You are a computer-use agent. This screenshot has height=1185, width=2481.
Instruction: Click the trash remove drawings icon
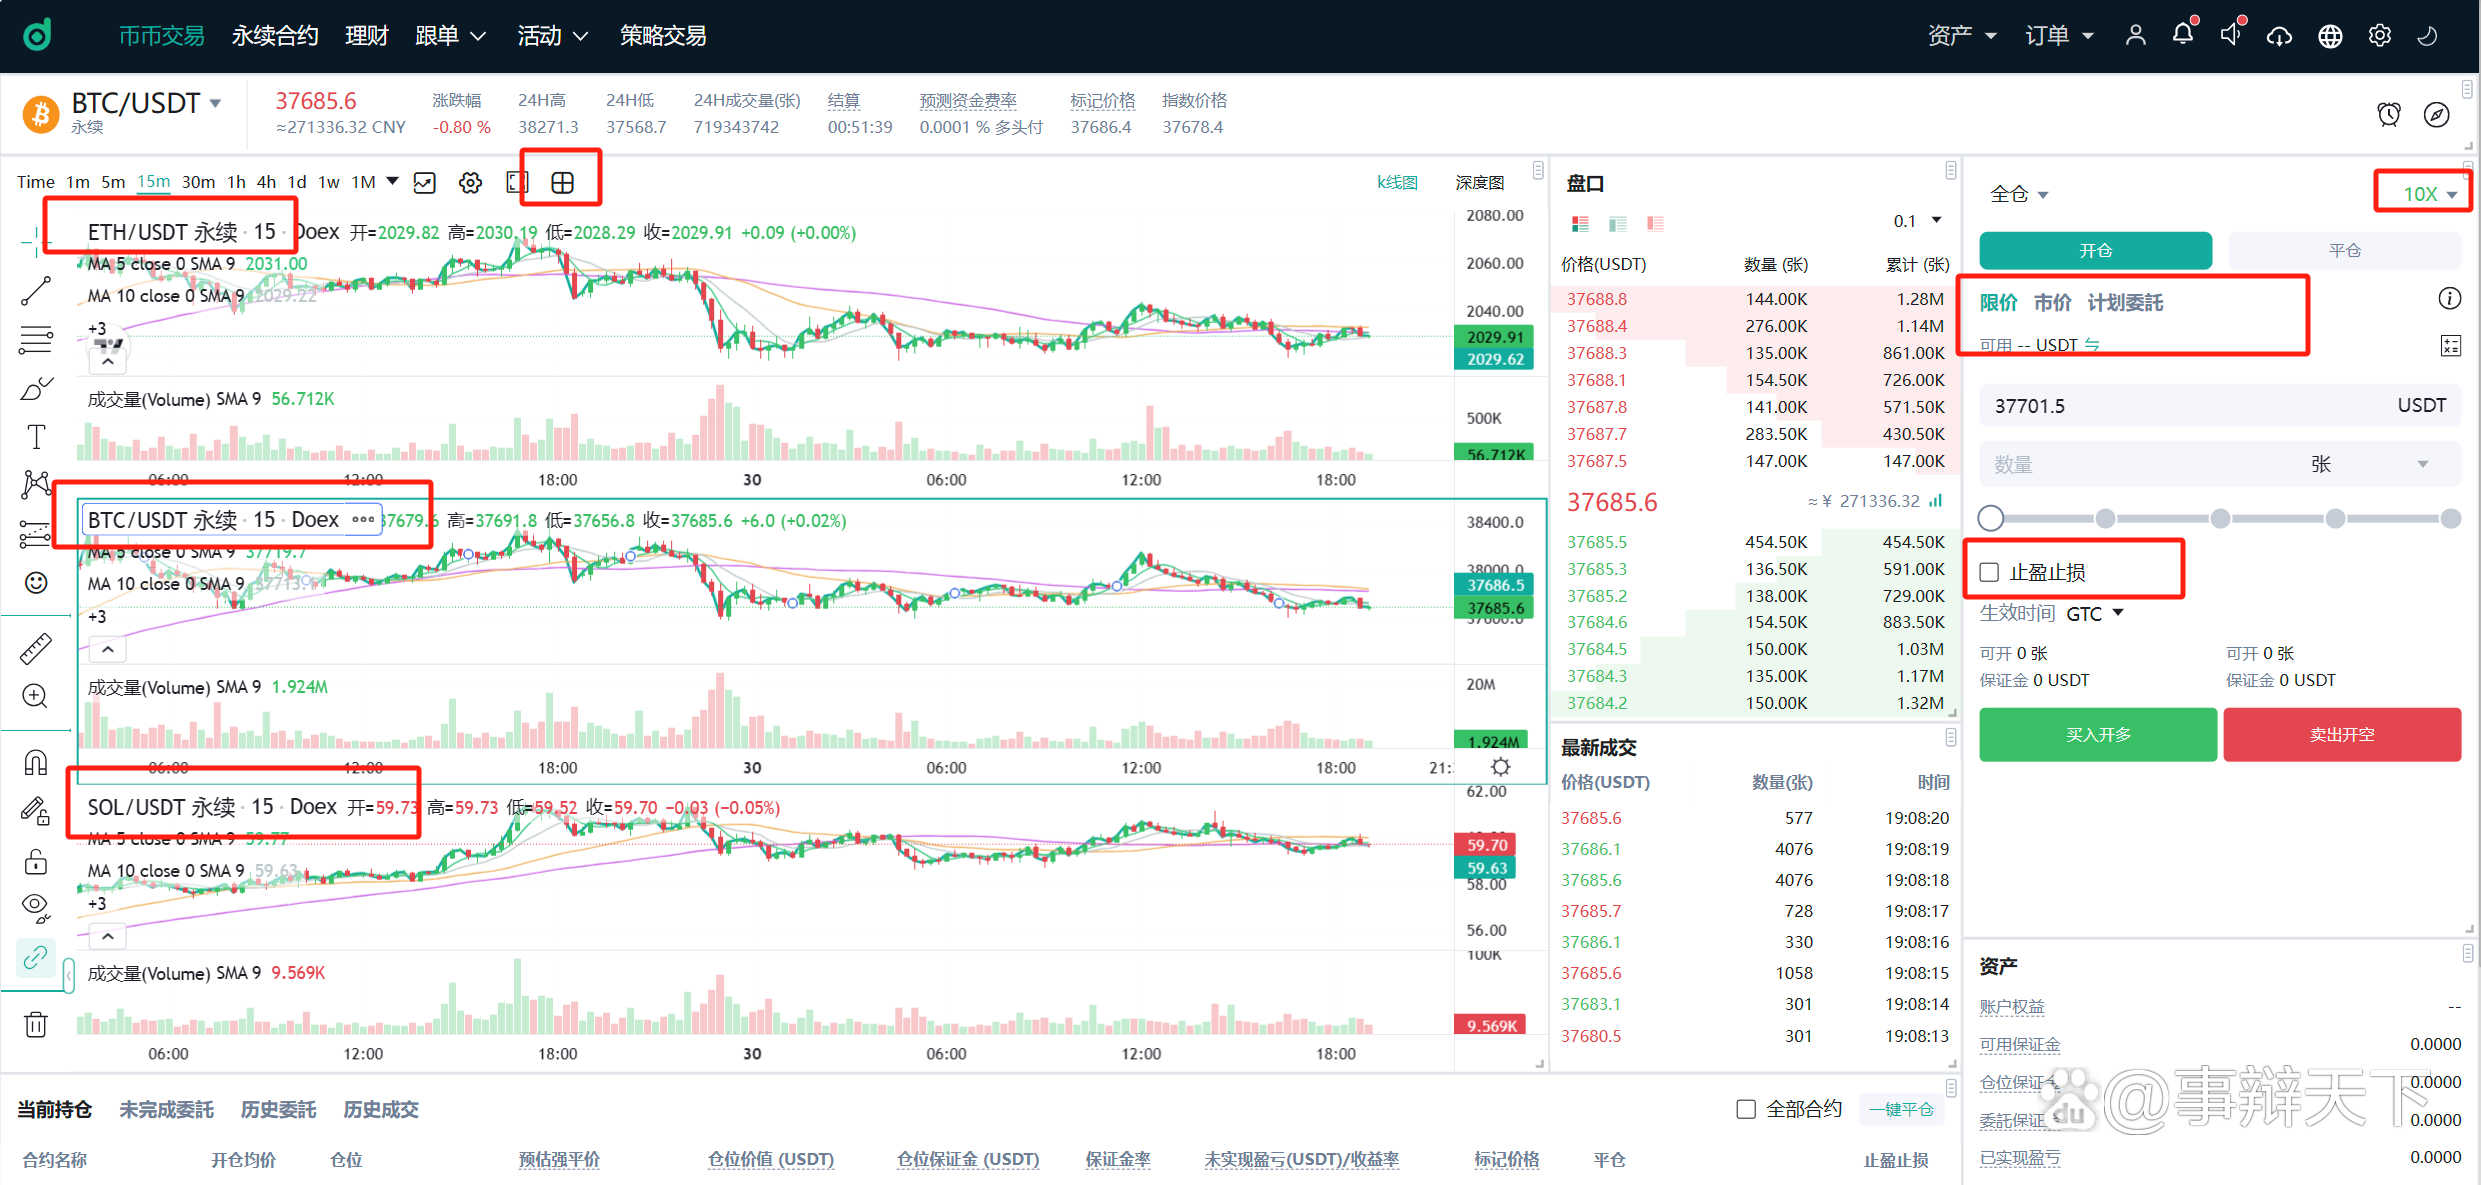click(36, 1024)
